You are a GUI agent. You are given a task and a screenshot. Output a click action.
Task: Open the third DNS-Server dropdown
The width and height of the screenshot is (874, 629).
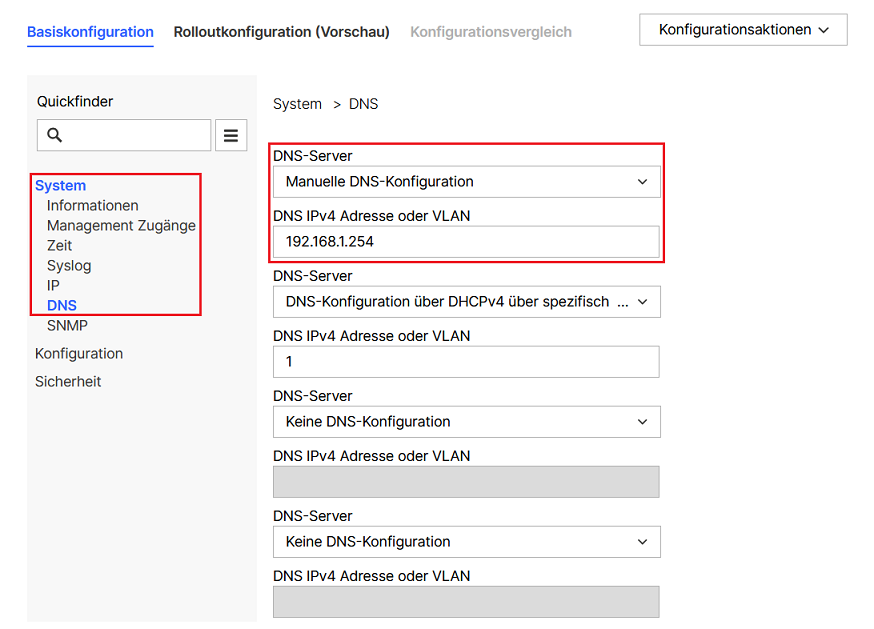click(x=466, y=422)
